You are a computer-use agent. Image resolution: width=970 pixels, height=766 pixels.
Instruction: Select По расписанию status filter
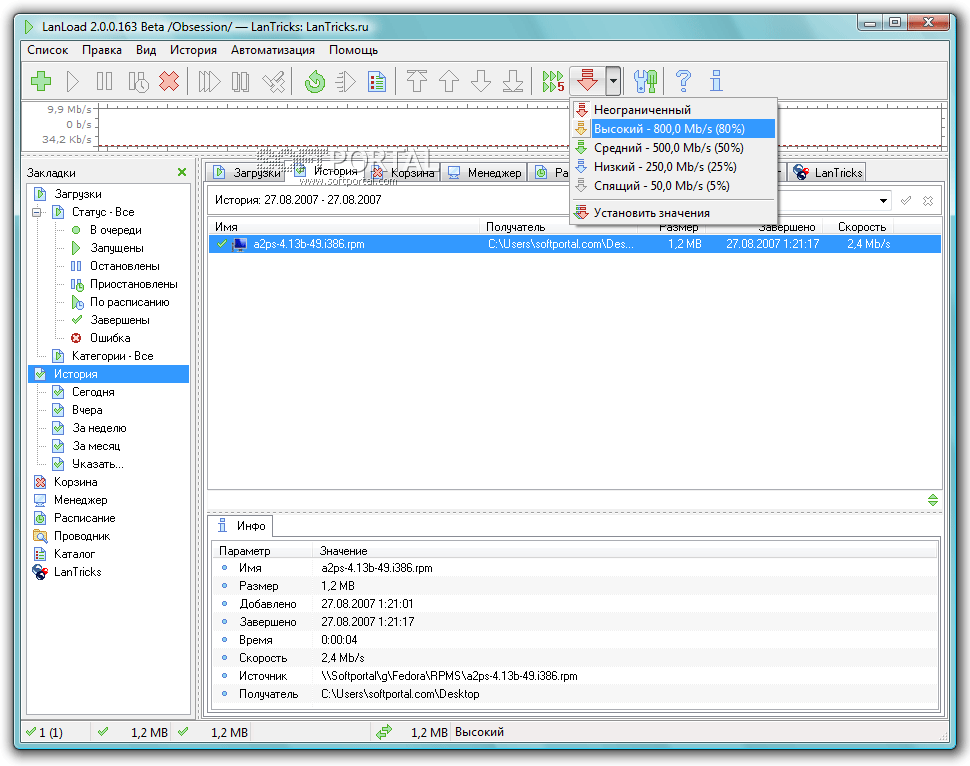tap(129, 302)
